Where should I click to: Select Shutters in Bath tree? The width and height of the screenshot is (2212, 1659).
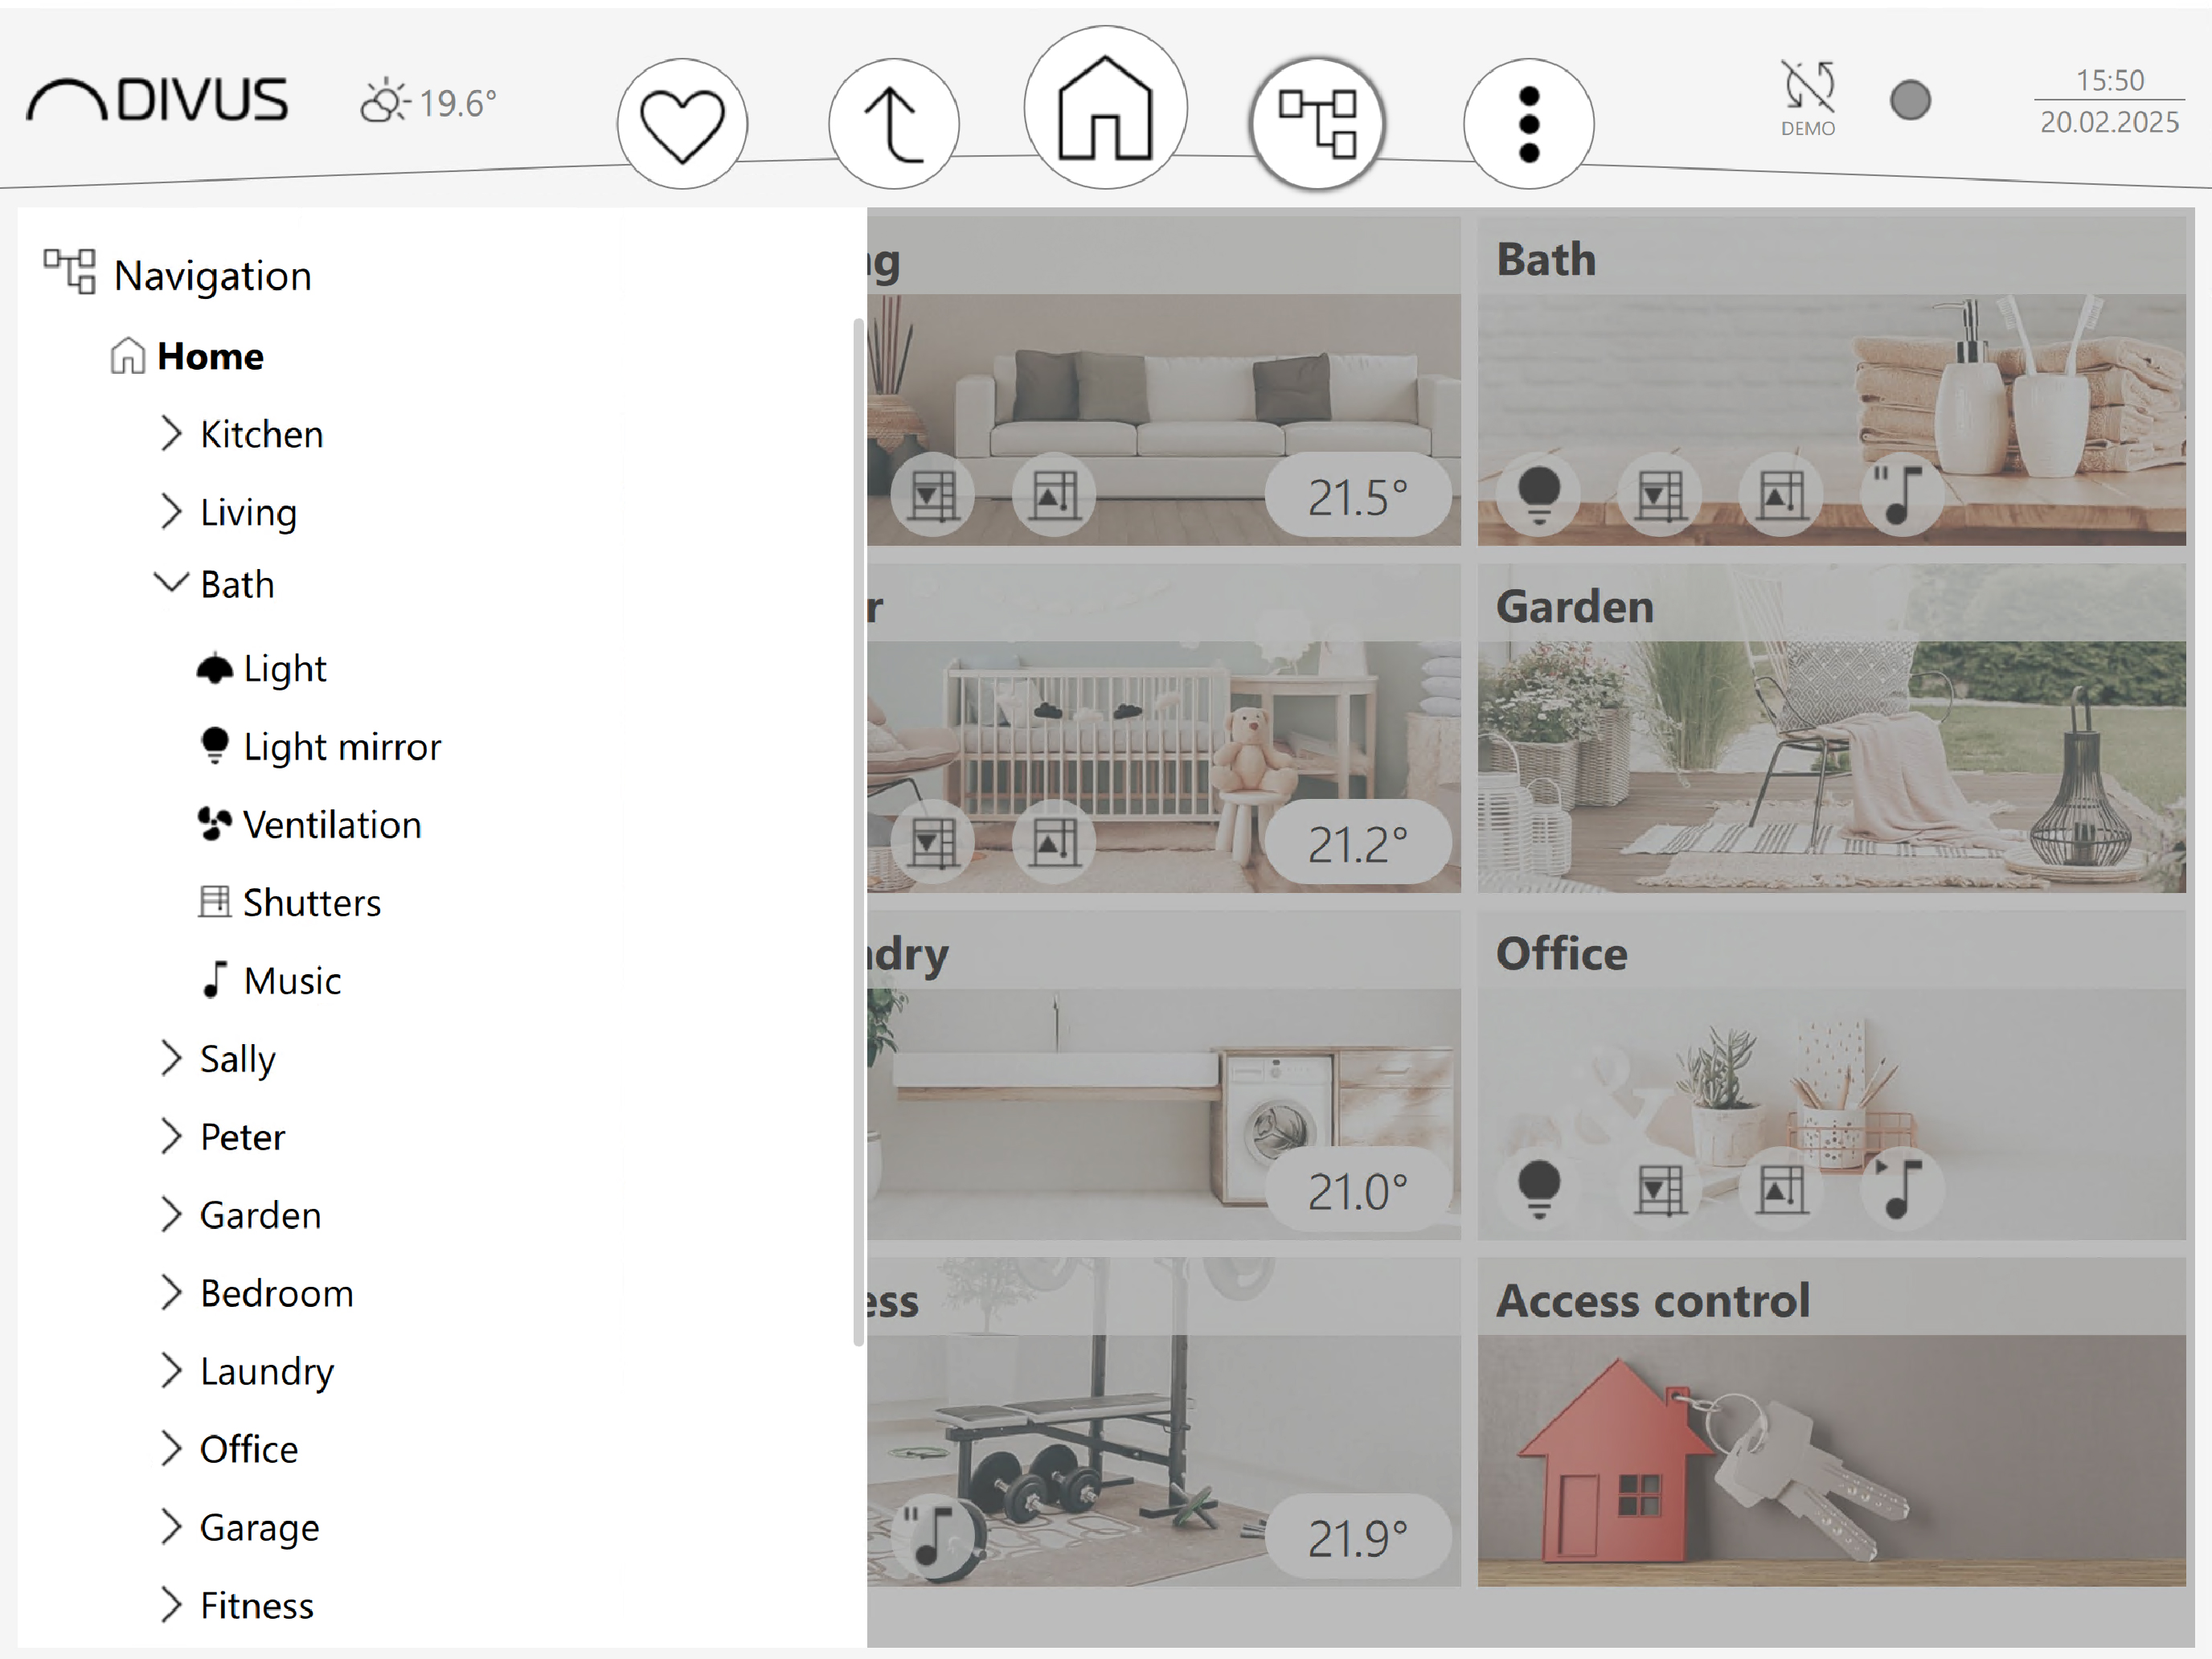click(312, 903)
